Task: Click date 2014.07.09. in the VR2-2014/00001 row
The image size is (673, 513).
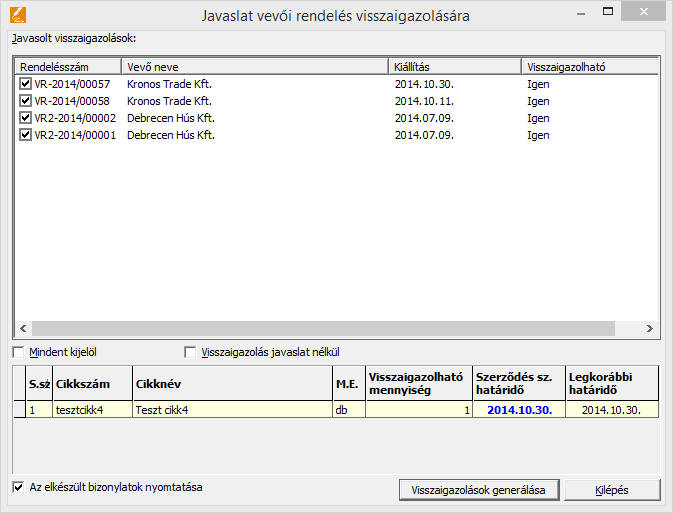Action: coord(424,135)
